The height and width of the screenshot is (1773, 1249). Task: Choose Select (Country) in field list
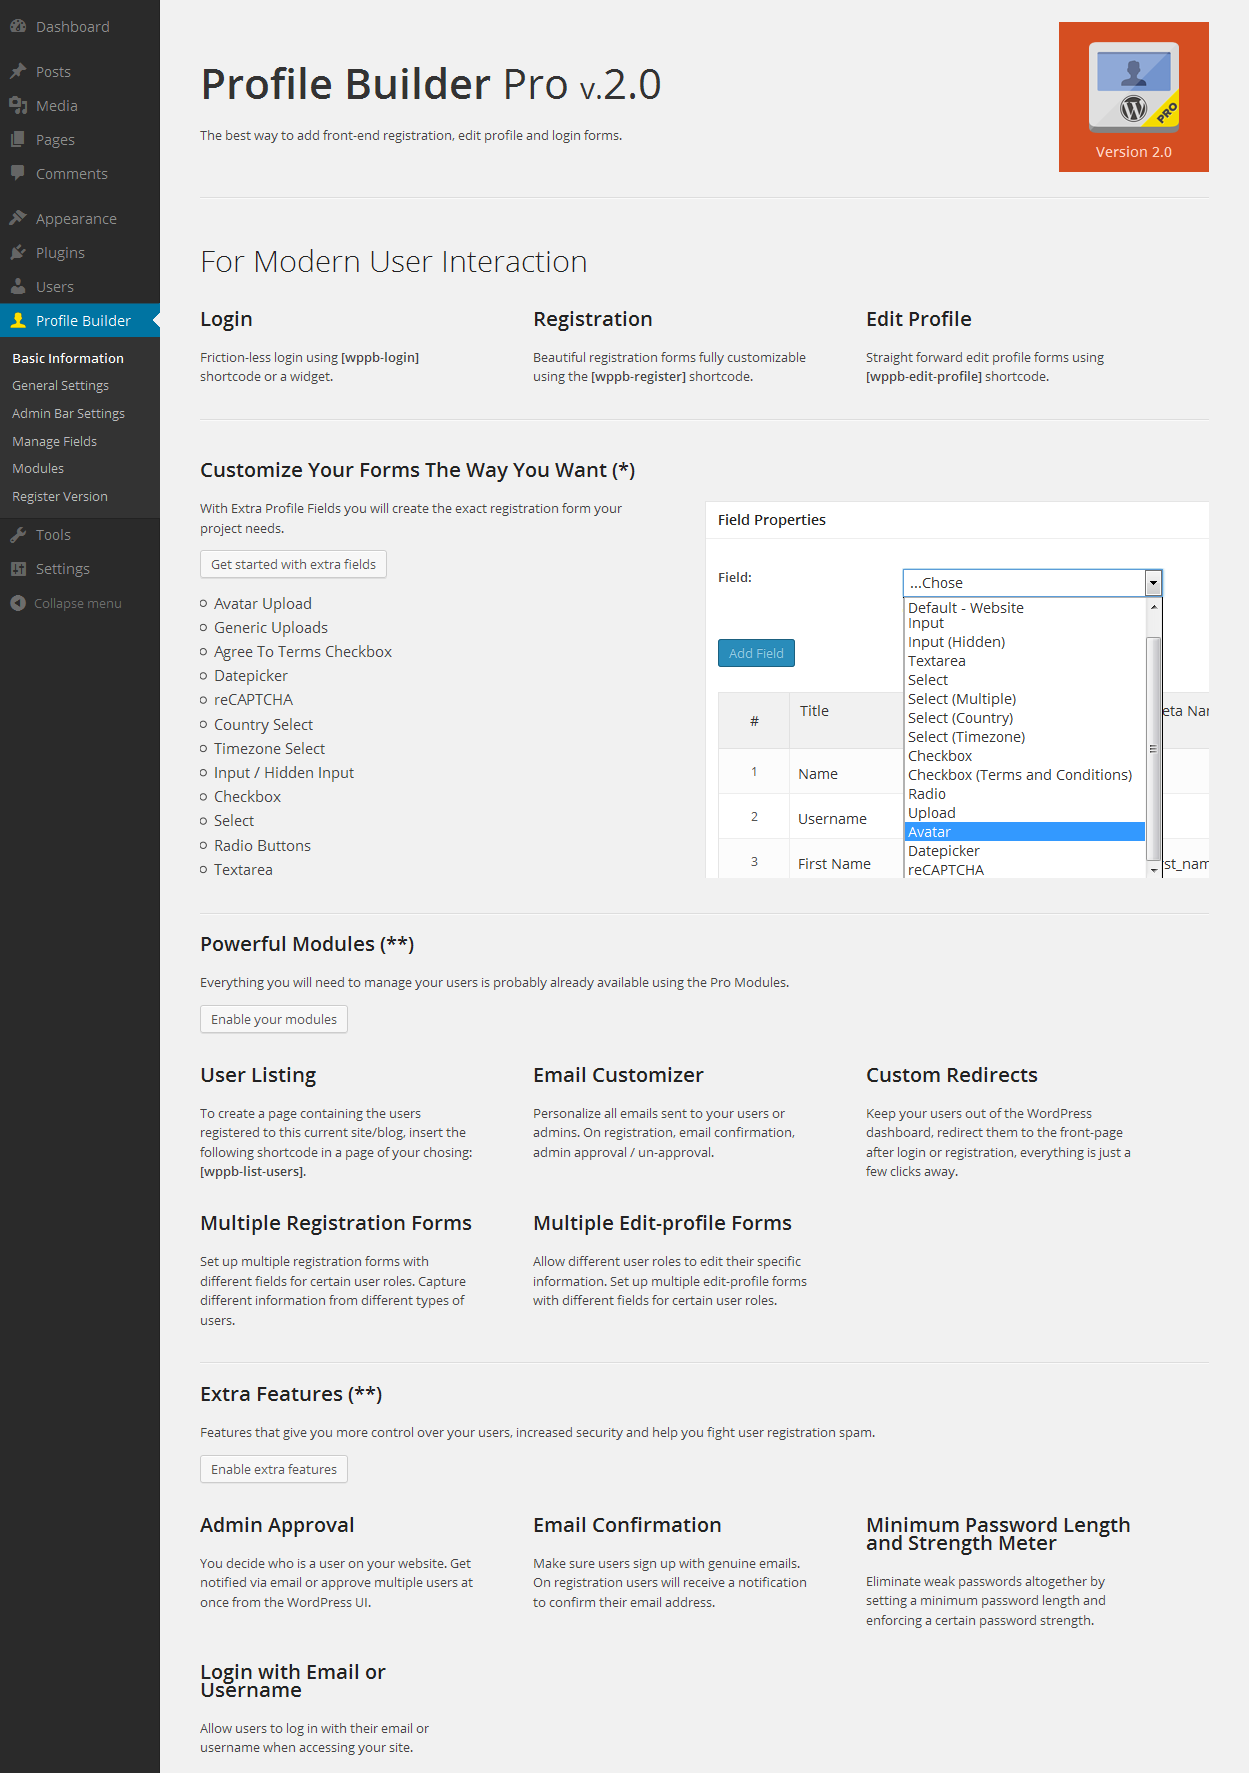[1024, 718]
